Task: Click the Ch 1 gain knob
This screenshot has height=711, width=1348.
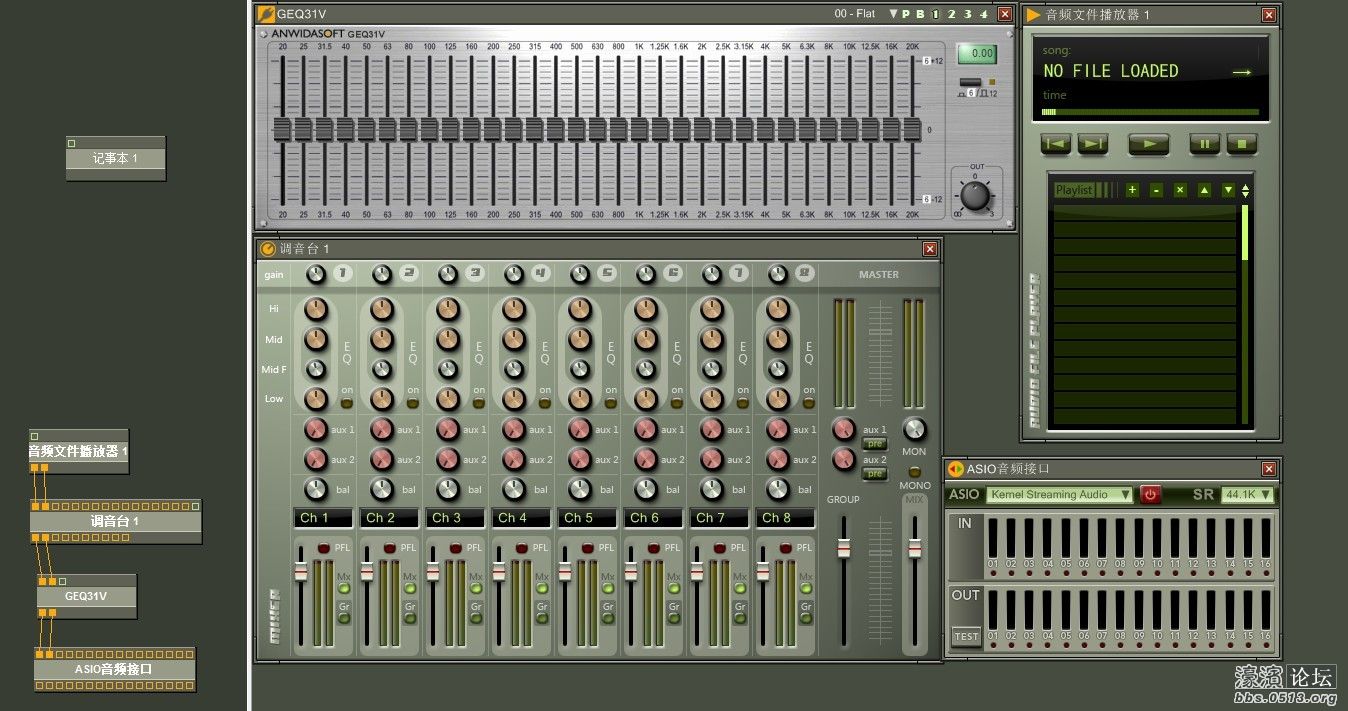Action: (316, 273)
